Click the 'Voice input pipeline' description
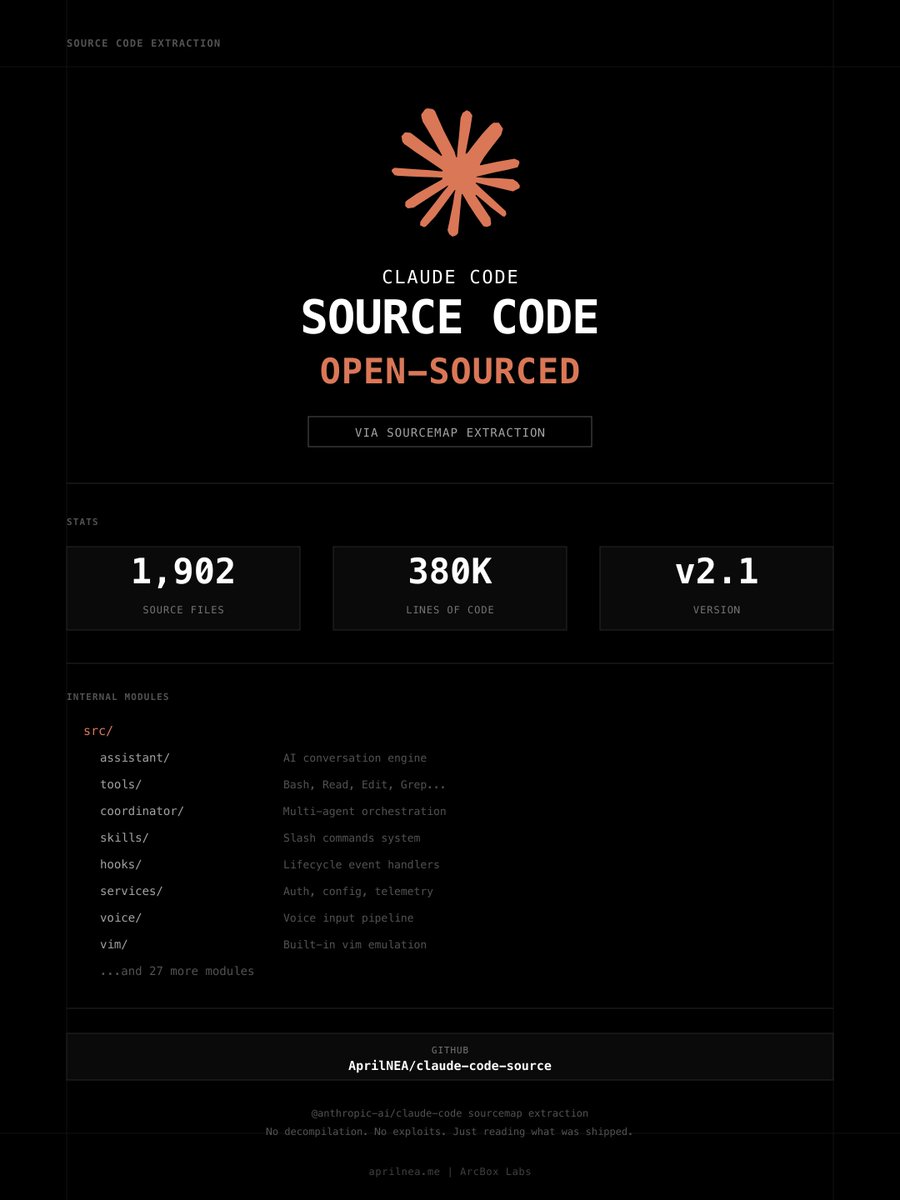The image size is (900, 1200). 348,918
